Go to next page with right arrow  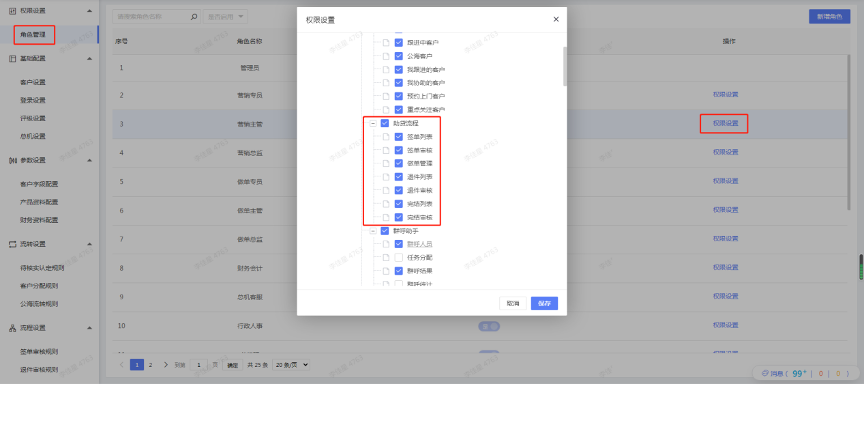[x=165, y=365]
